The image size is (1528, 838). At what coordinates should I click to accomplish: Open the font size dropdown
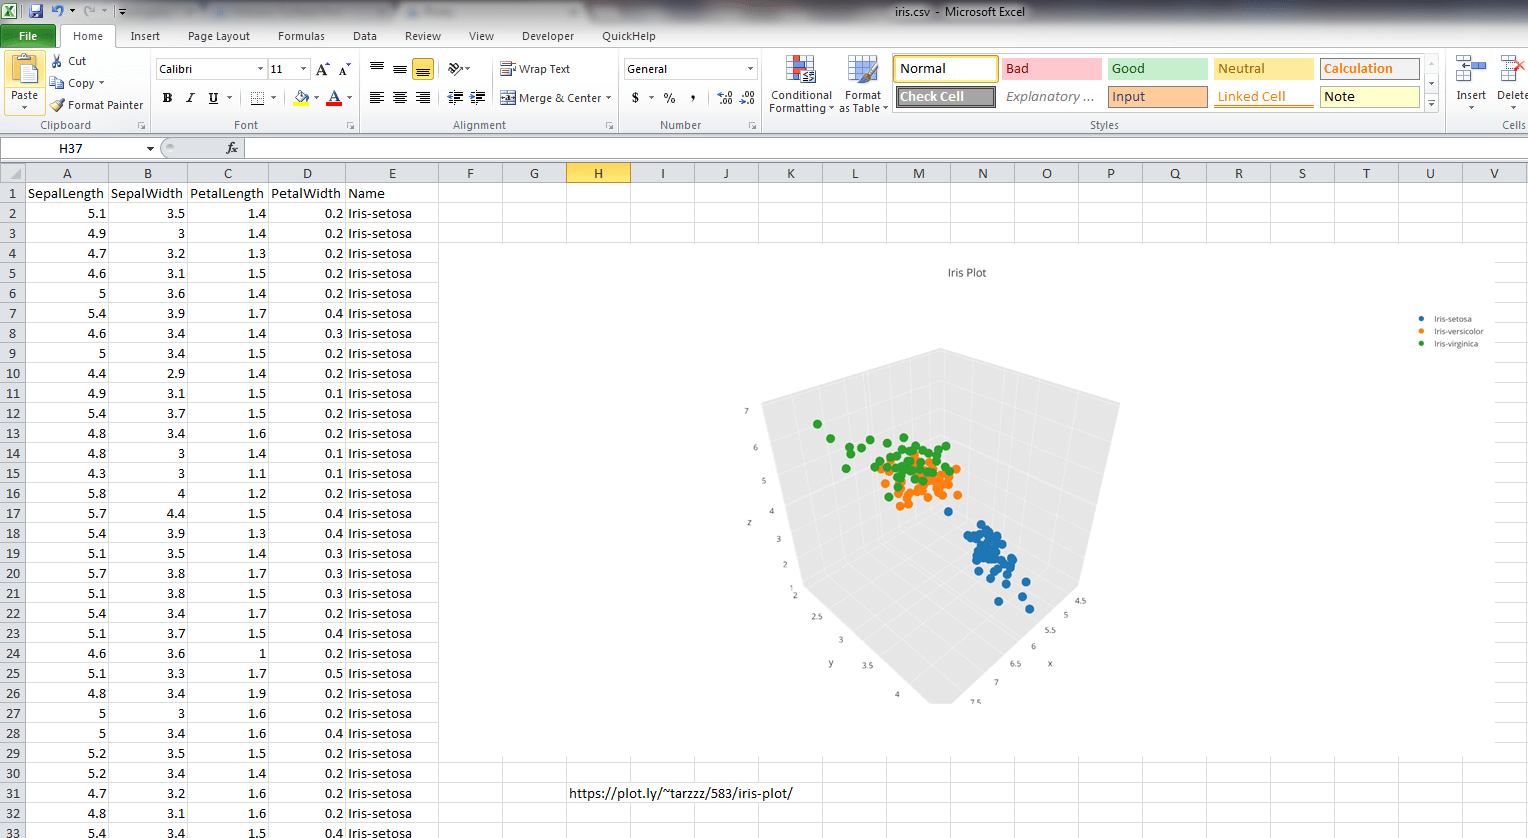coord(303,69)
